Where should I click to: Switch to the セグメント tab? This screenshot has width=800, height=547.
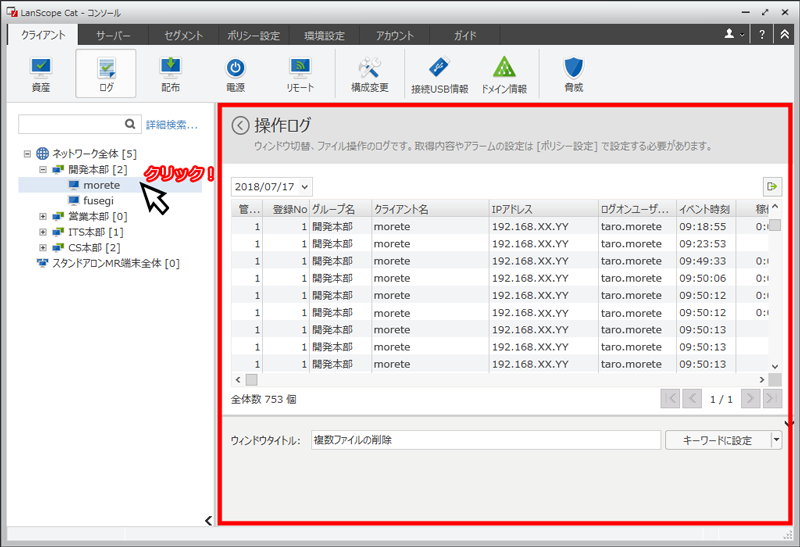pos(183,36)
